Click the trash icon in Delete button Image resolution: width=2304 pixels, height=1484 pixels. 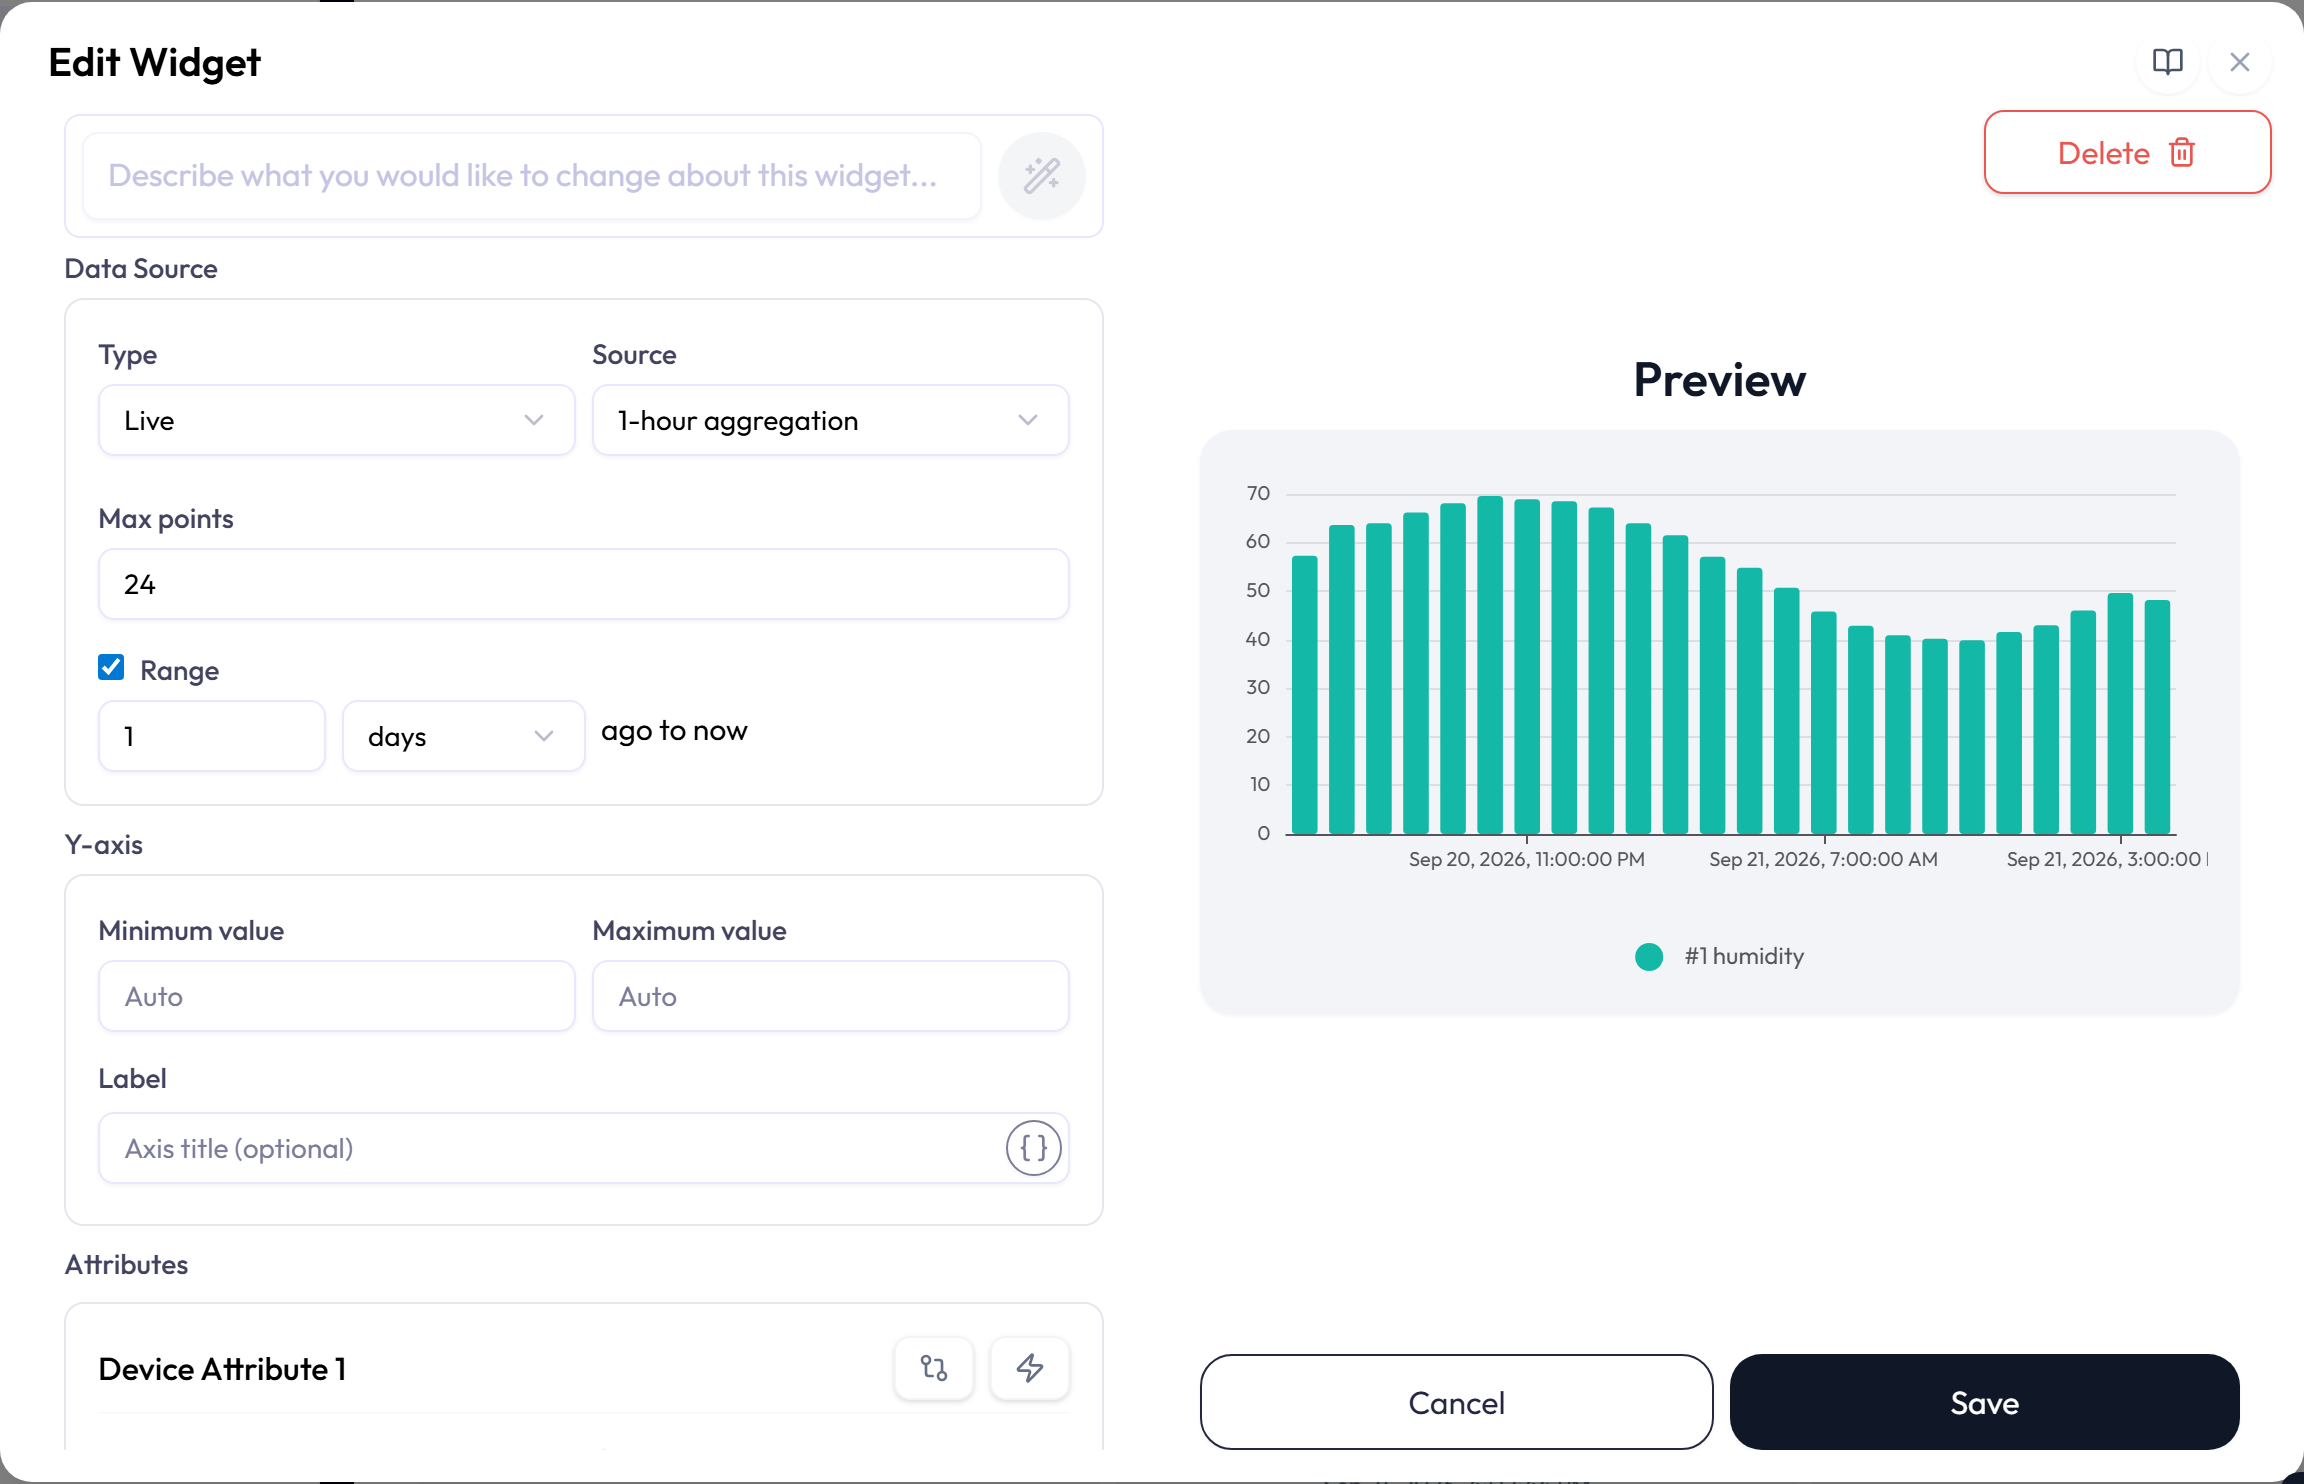point(2181,153)
